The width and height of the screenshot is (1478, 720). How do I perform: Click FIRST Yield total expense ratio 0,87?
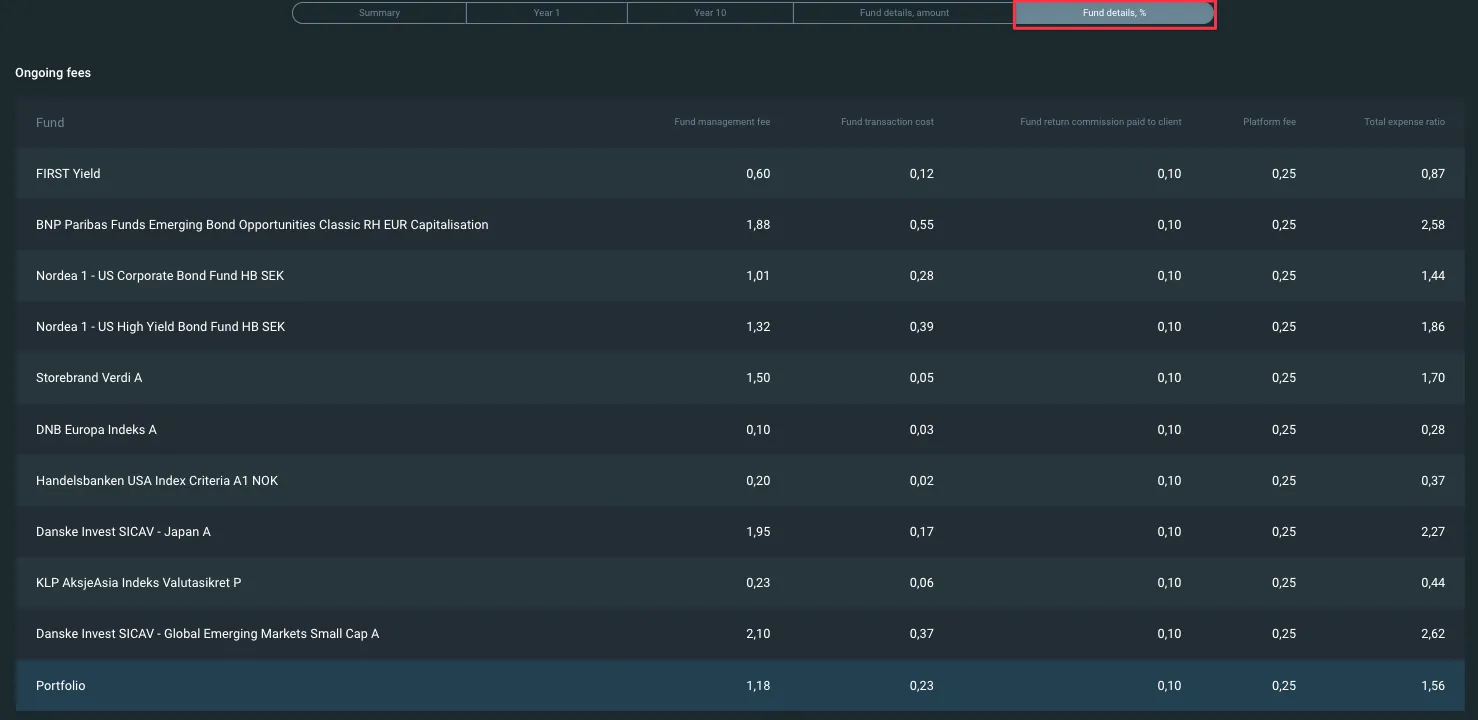1433,174
